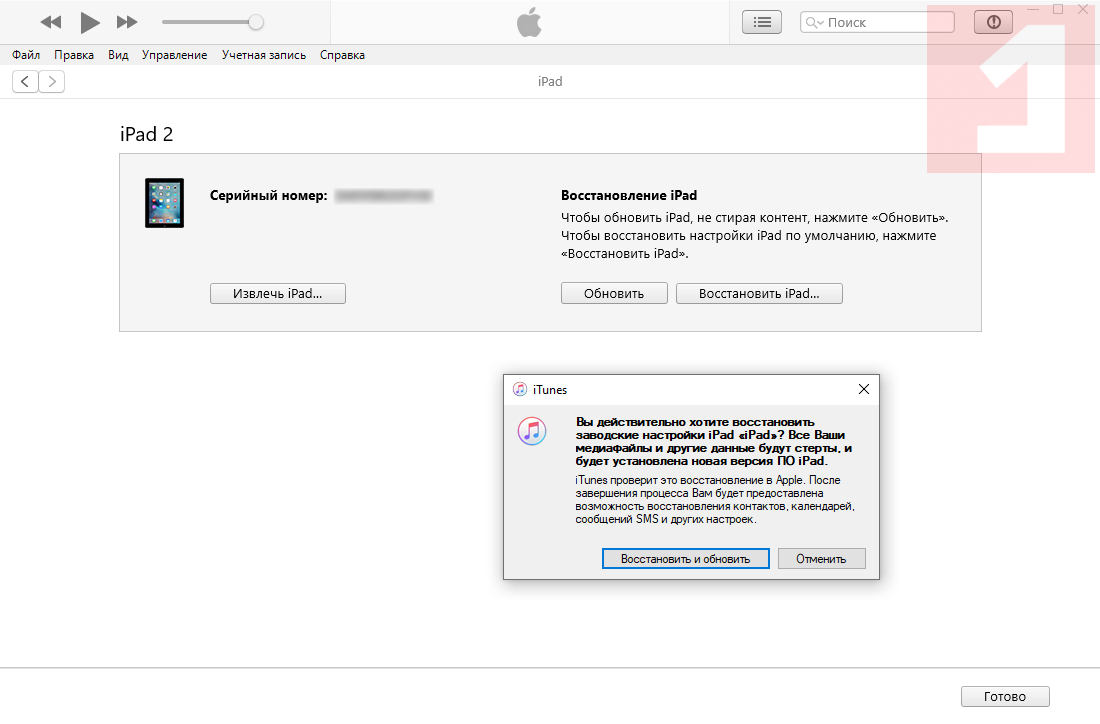Open the Учетная запись menu

click(264, 55)
